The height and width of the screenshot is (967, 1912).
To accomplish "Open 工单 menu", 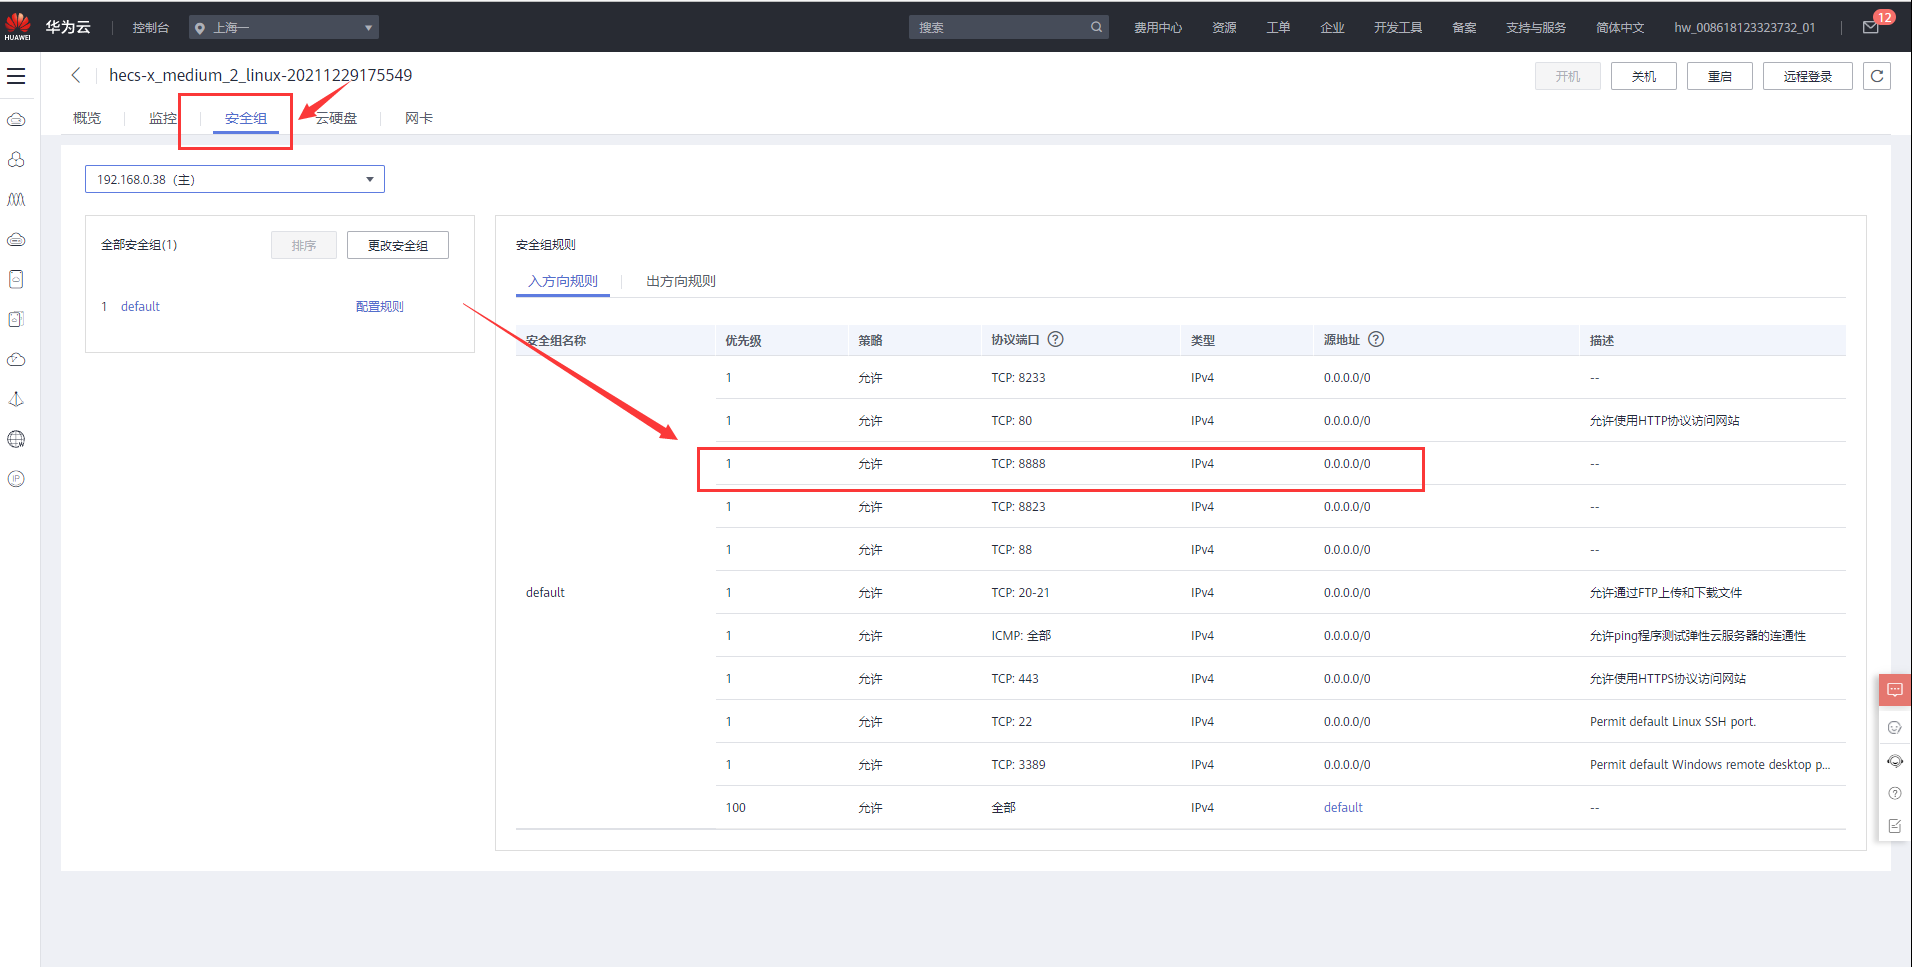I will 1278,28.
